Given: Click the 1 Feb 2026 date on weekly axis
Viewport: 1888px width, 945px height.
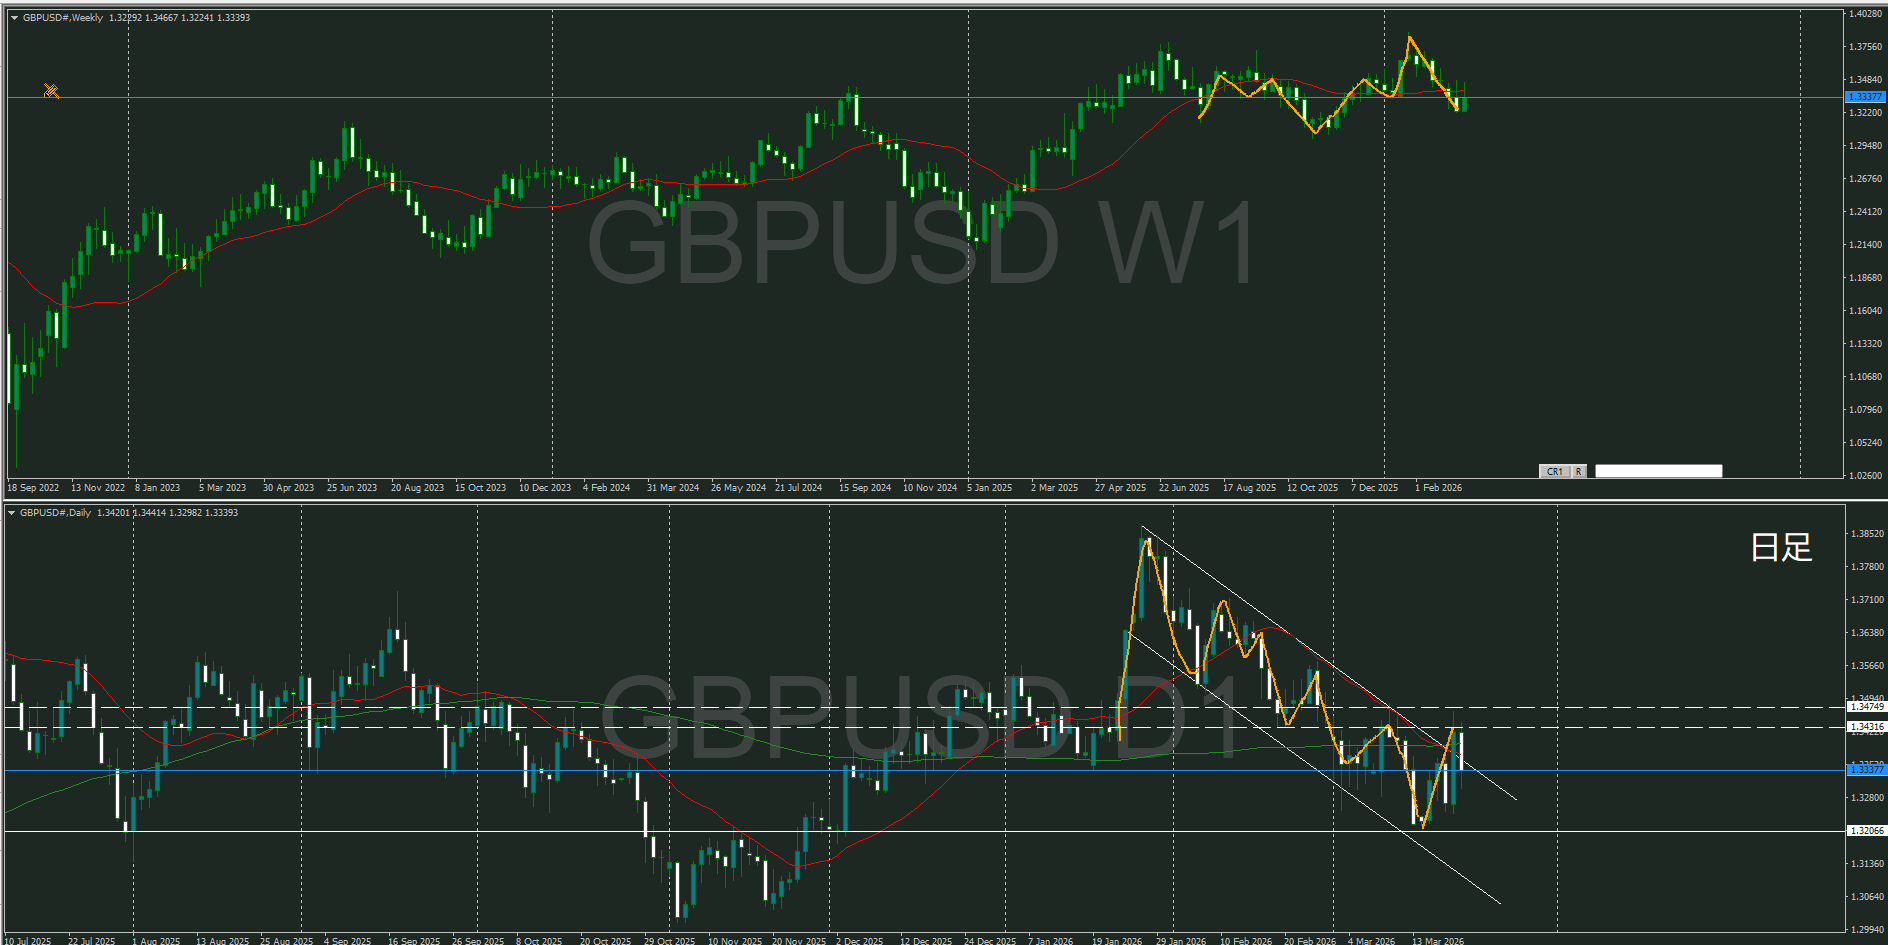Looking at the screenshot, I should 1438,488.
